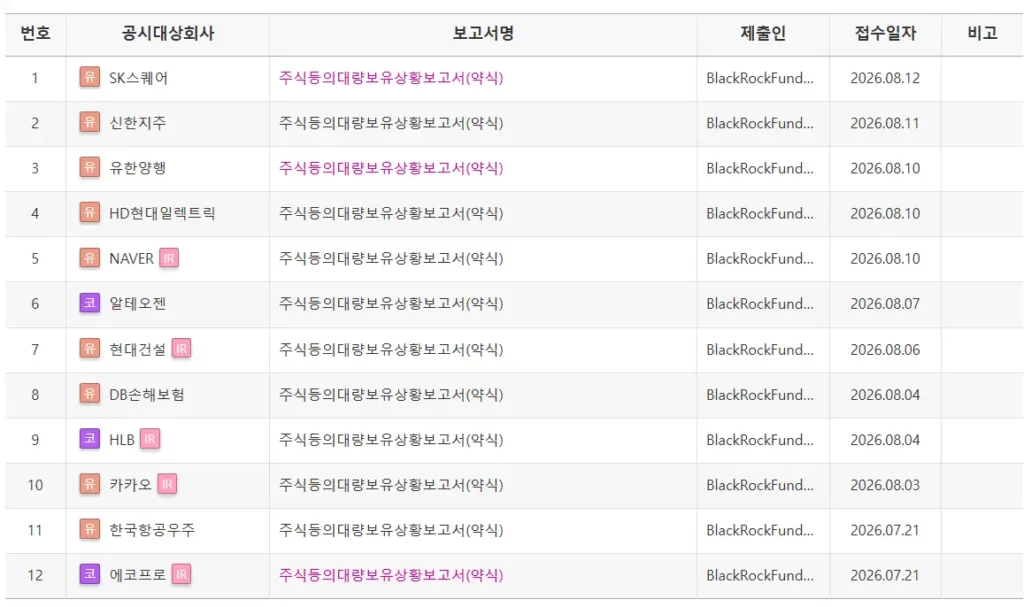Viewport: 1024px width, 607px height.
Task: Click the 코 icon beside HLB
Action: click(x=89, y=439)
